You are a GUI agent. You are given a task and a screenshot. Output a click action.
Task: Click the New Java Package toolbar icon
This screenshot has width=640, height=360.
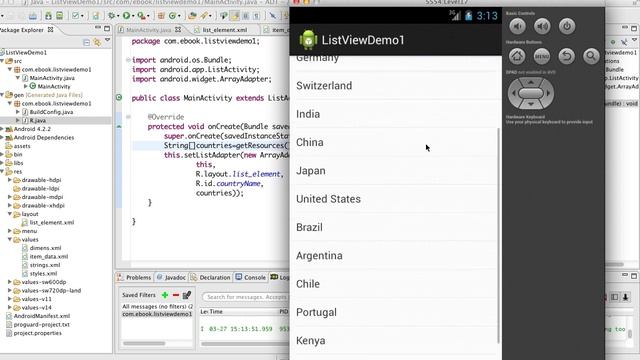(x=161, y=16)
